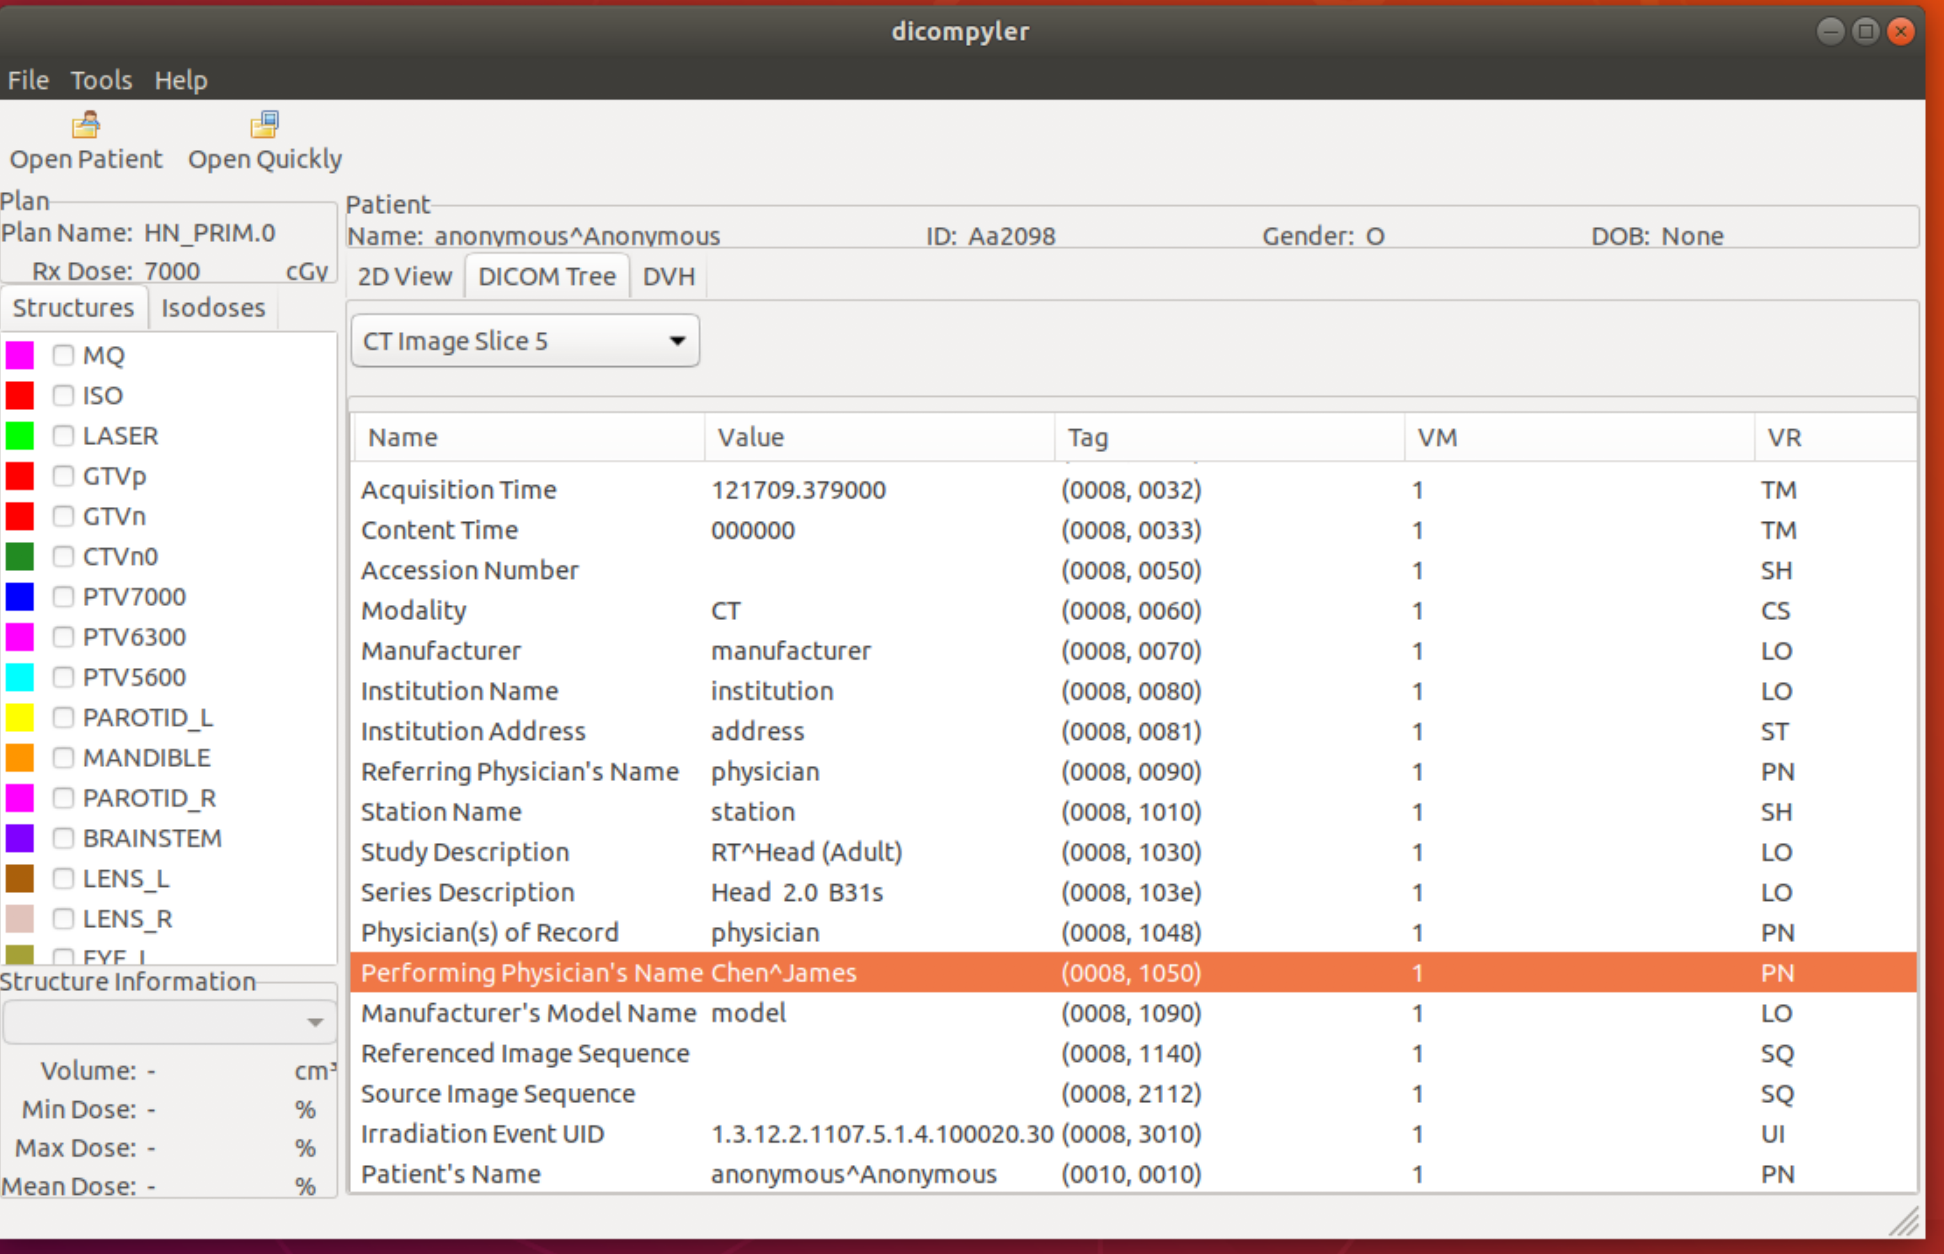Enable the MQ structure checkbox

coord(64,355)
